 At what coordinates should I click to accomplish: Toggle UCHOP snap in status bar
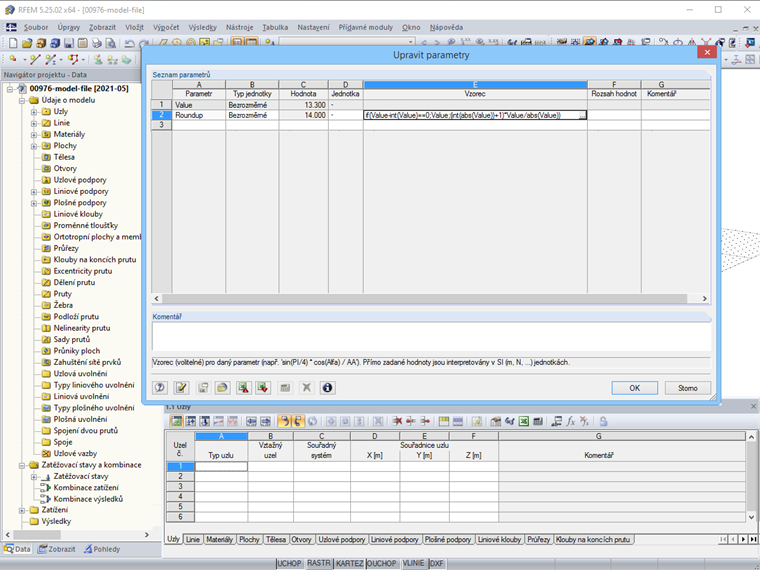pyautogui.click(x=289, y=563)
